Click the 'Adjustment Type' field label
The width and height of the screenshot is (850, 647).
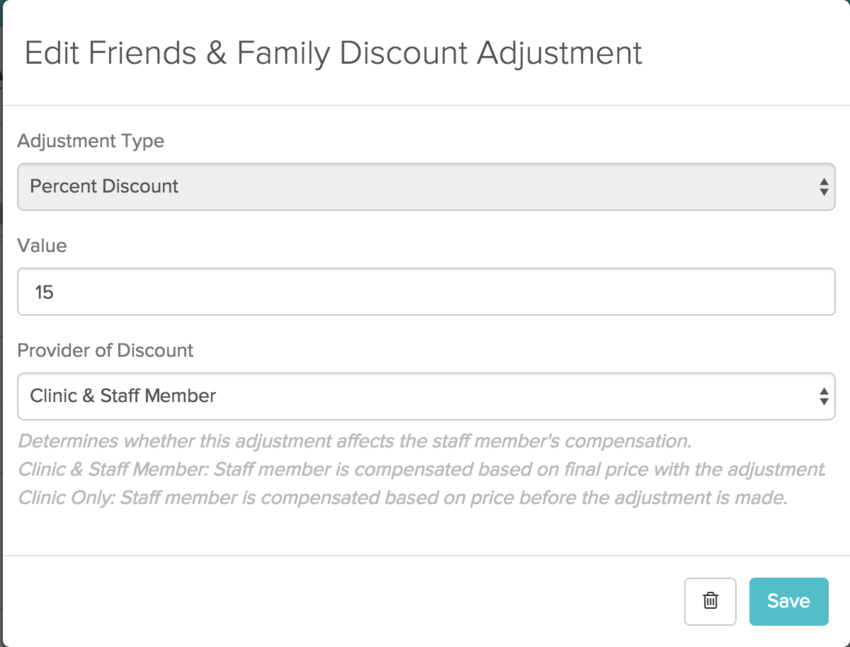point(91,141)
